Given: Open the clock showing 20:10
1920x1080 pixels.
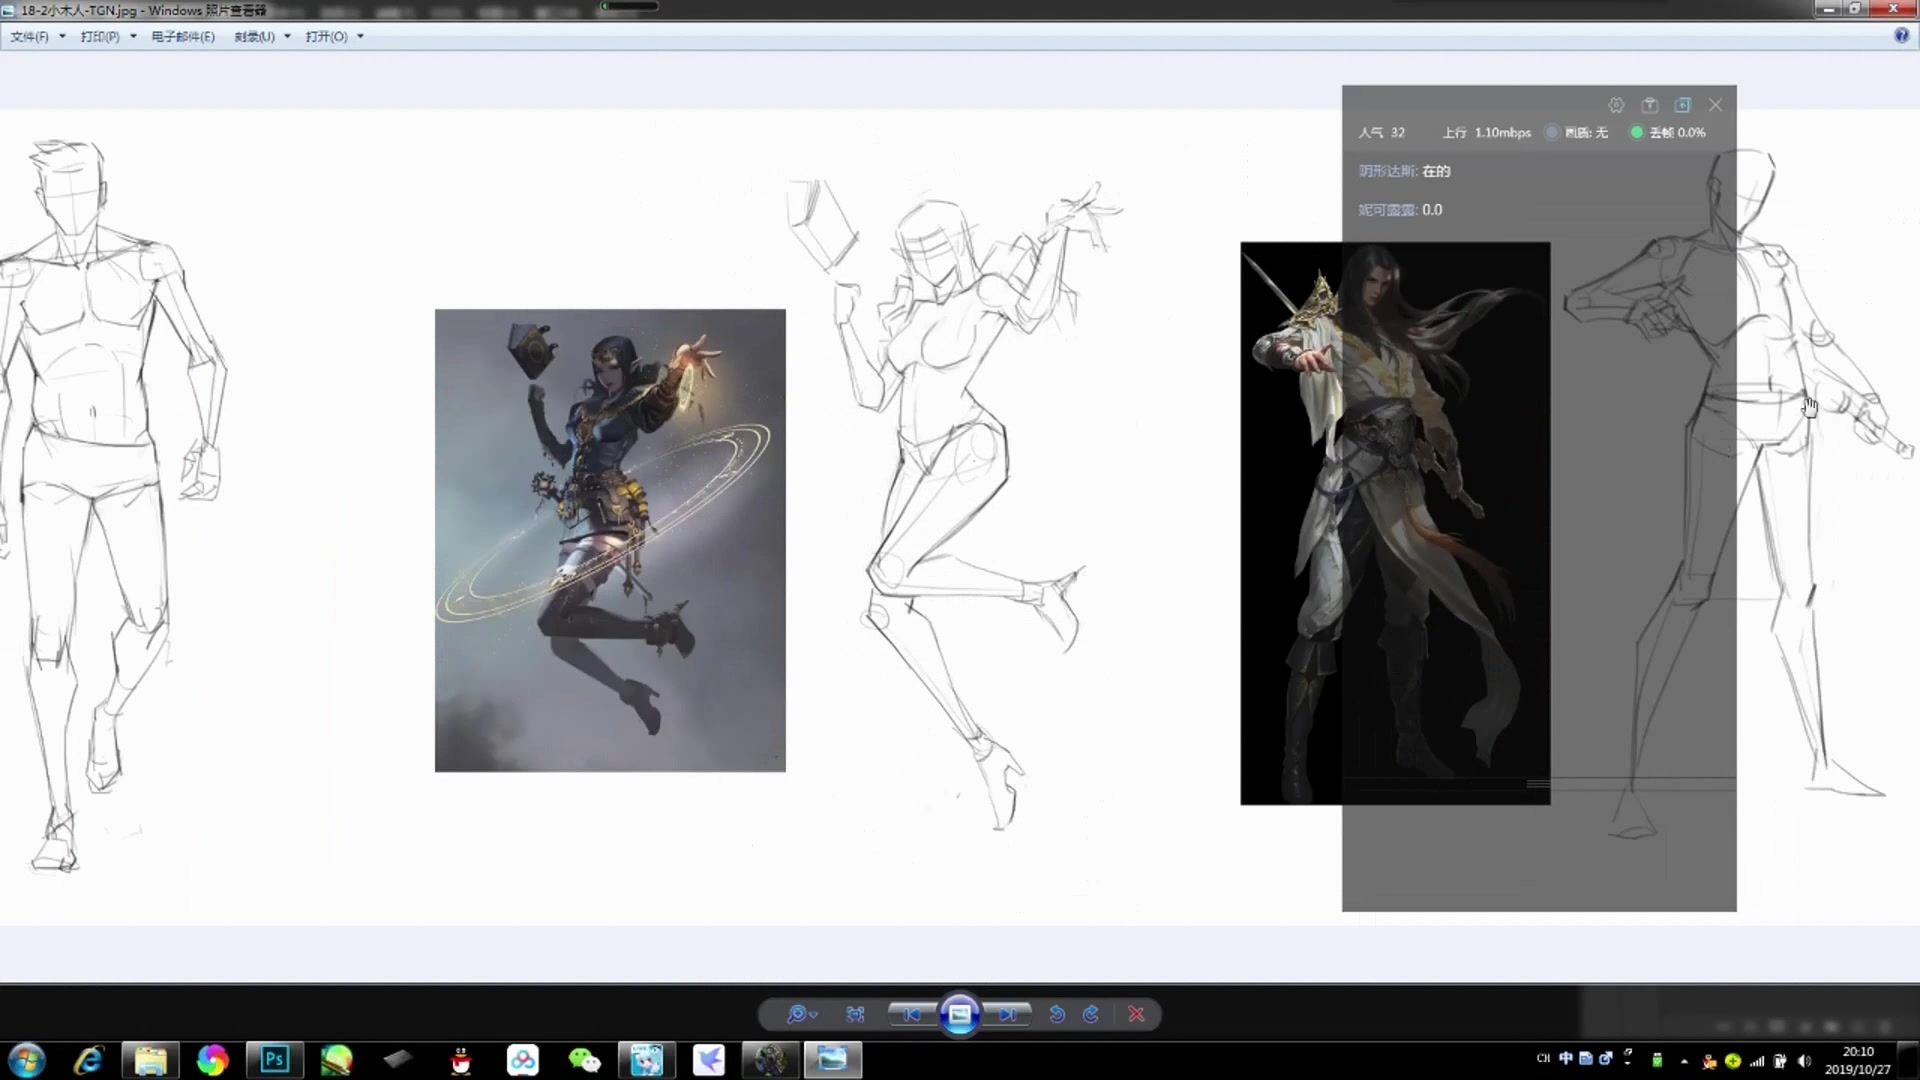Looking at the screenshot, I should pyautogui.click(x=1858, y=1060).
